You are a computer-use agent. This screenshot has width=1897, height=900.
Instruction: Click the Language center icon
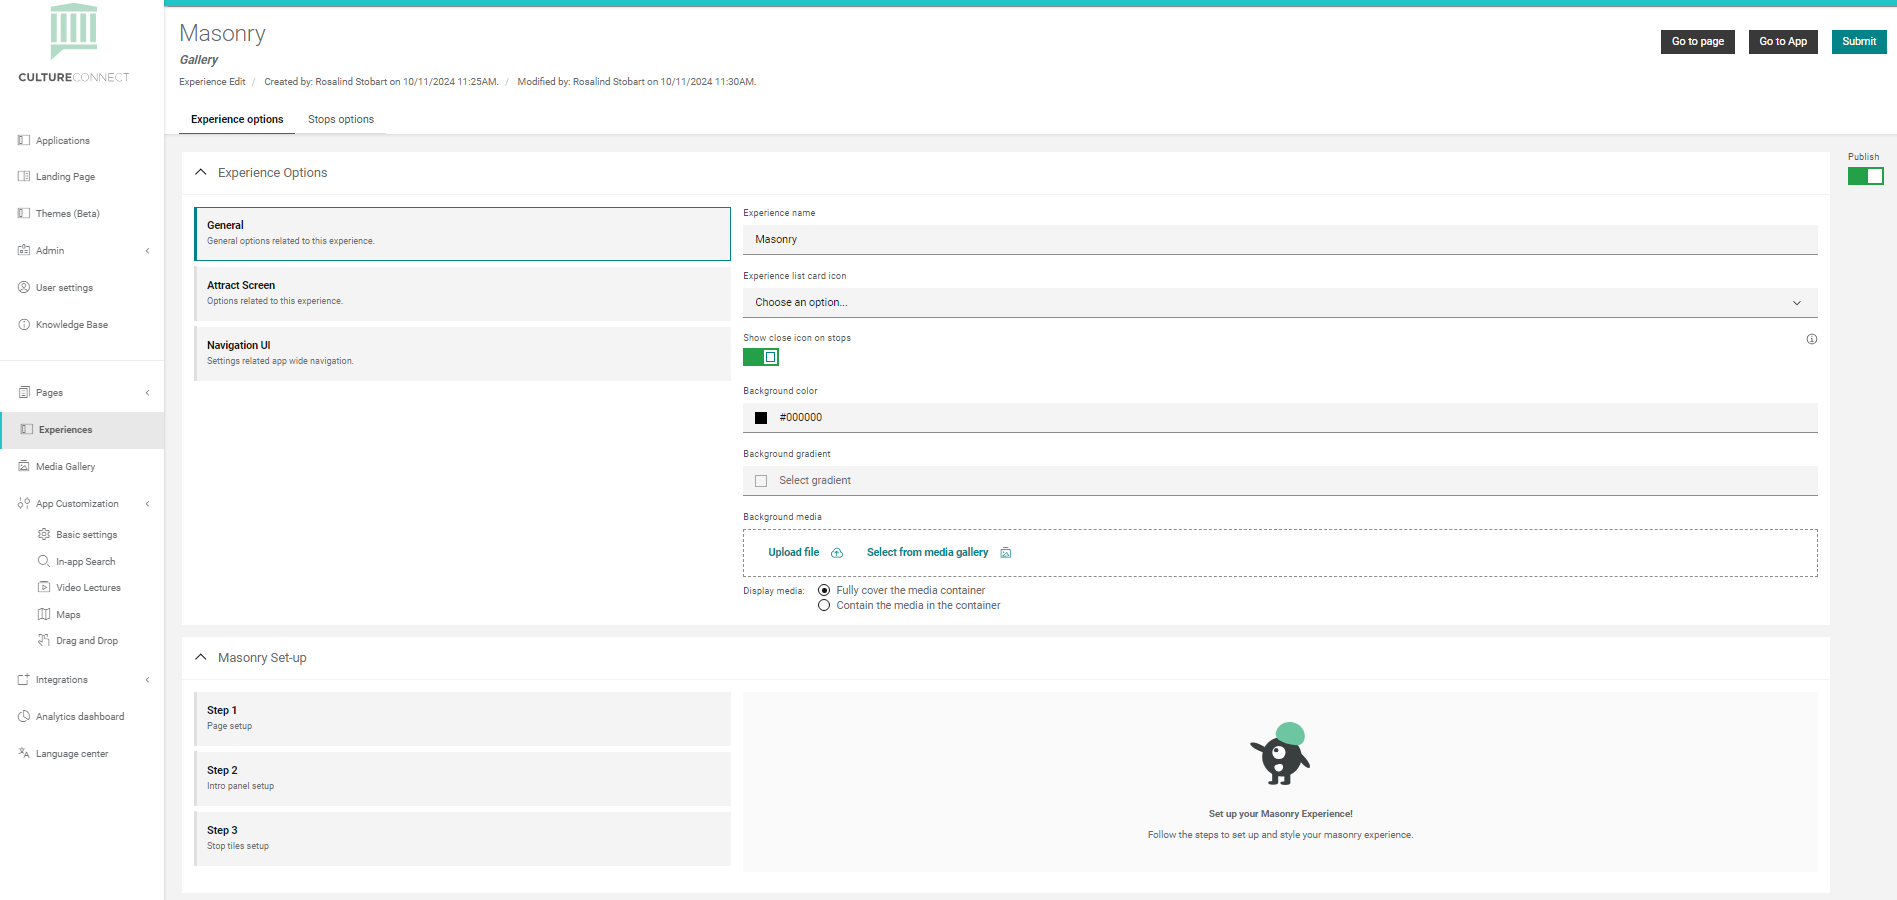click(24, 753)
